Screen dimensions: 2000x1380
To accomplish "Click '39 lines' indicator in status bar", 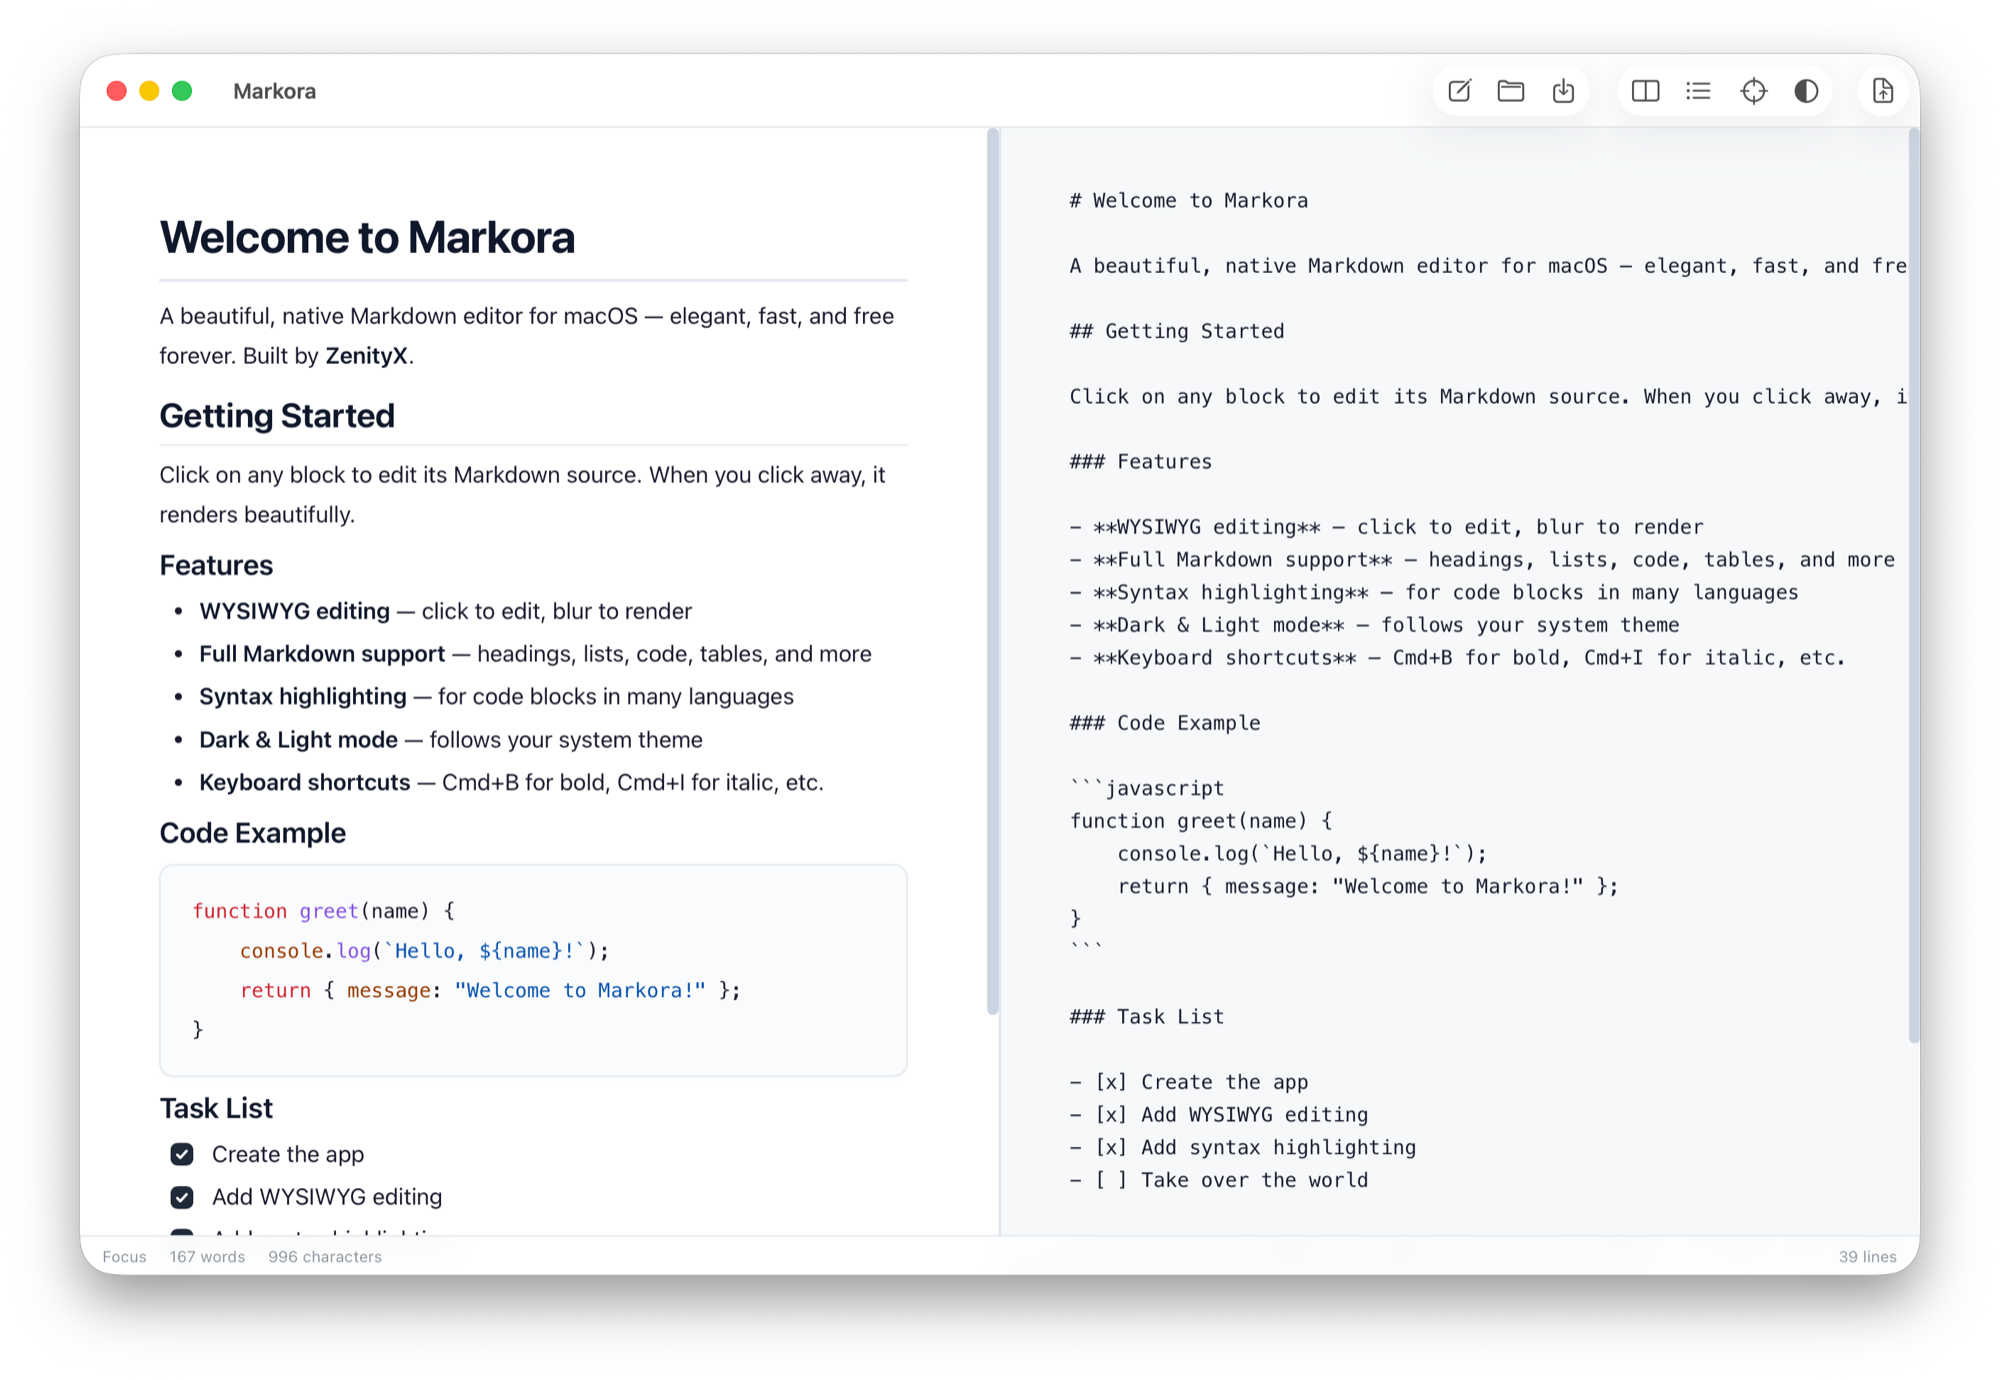I will 1868,1257.
